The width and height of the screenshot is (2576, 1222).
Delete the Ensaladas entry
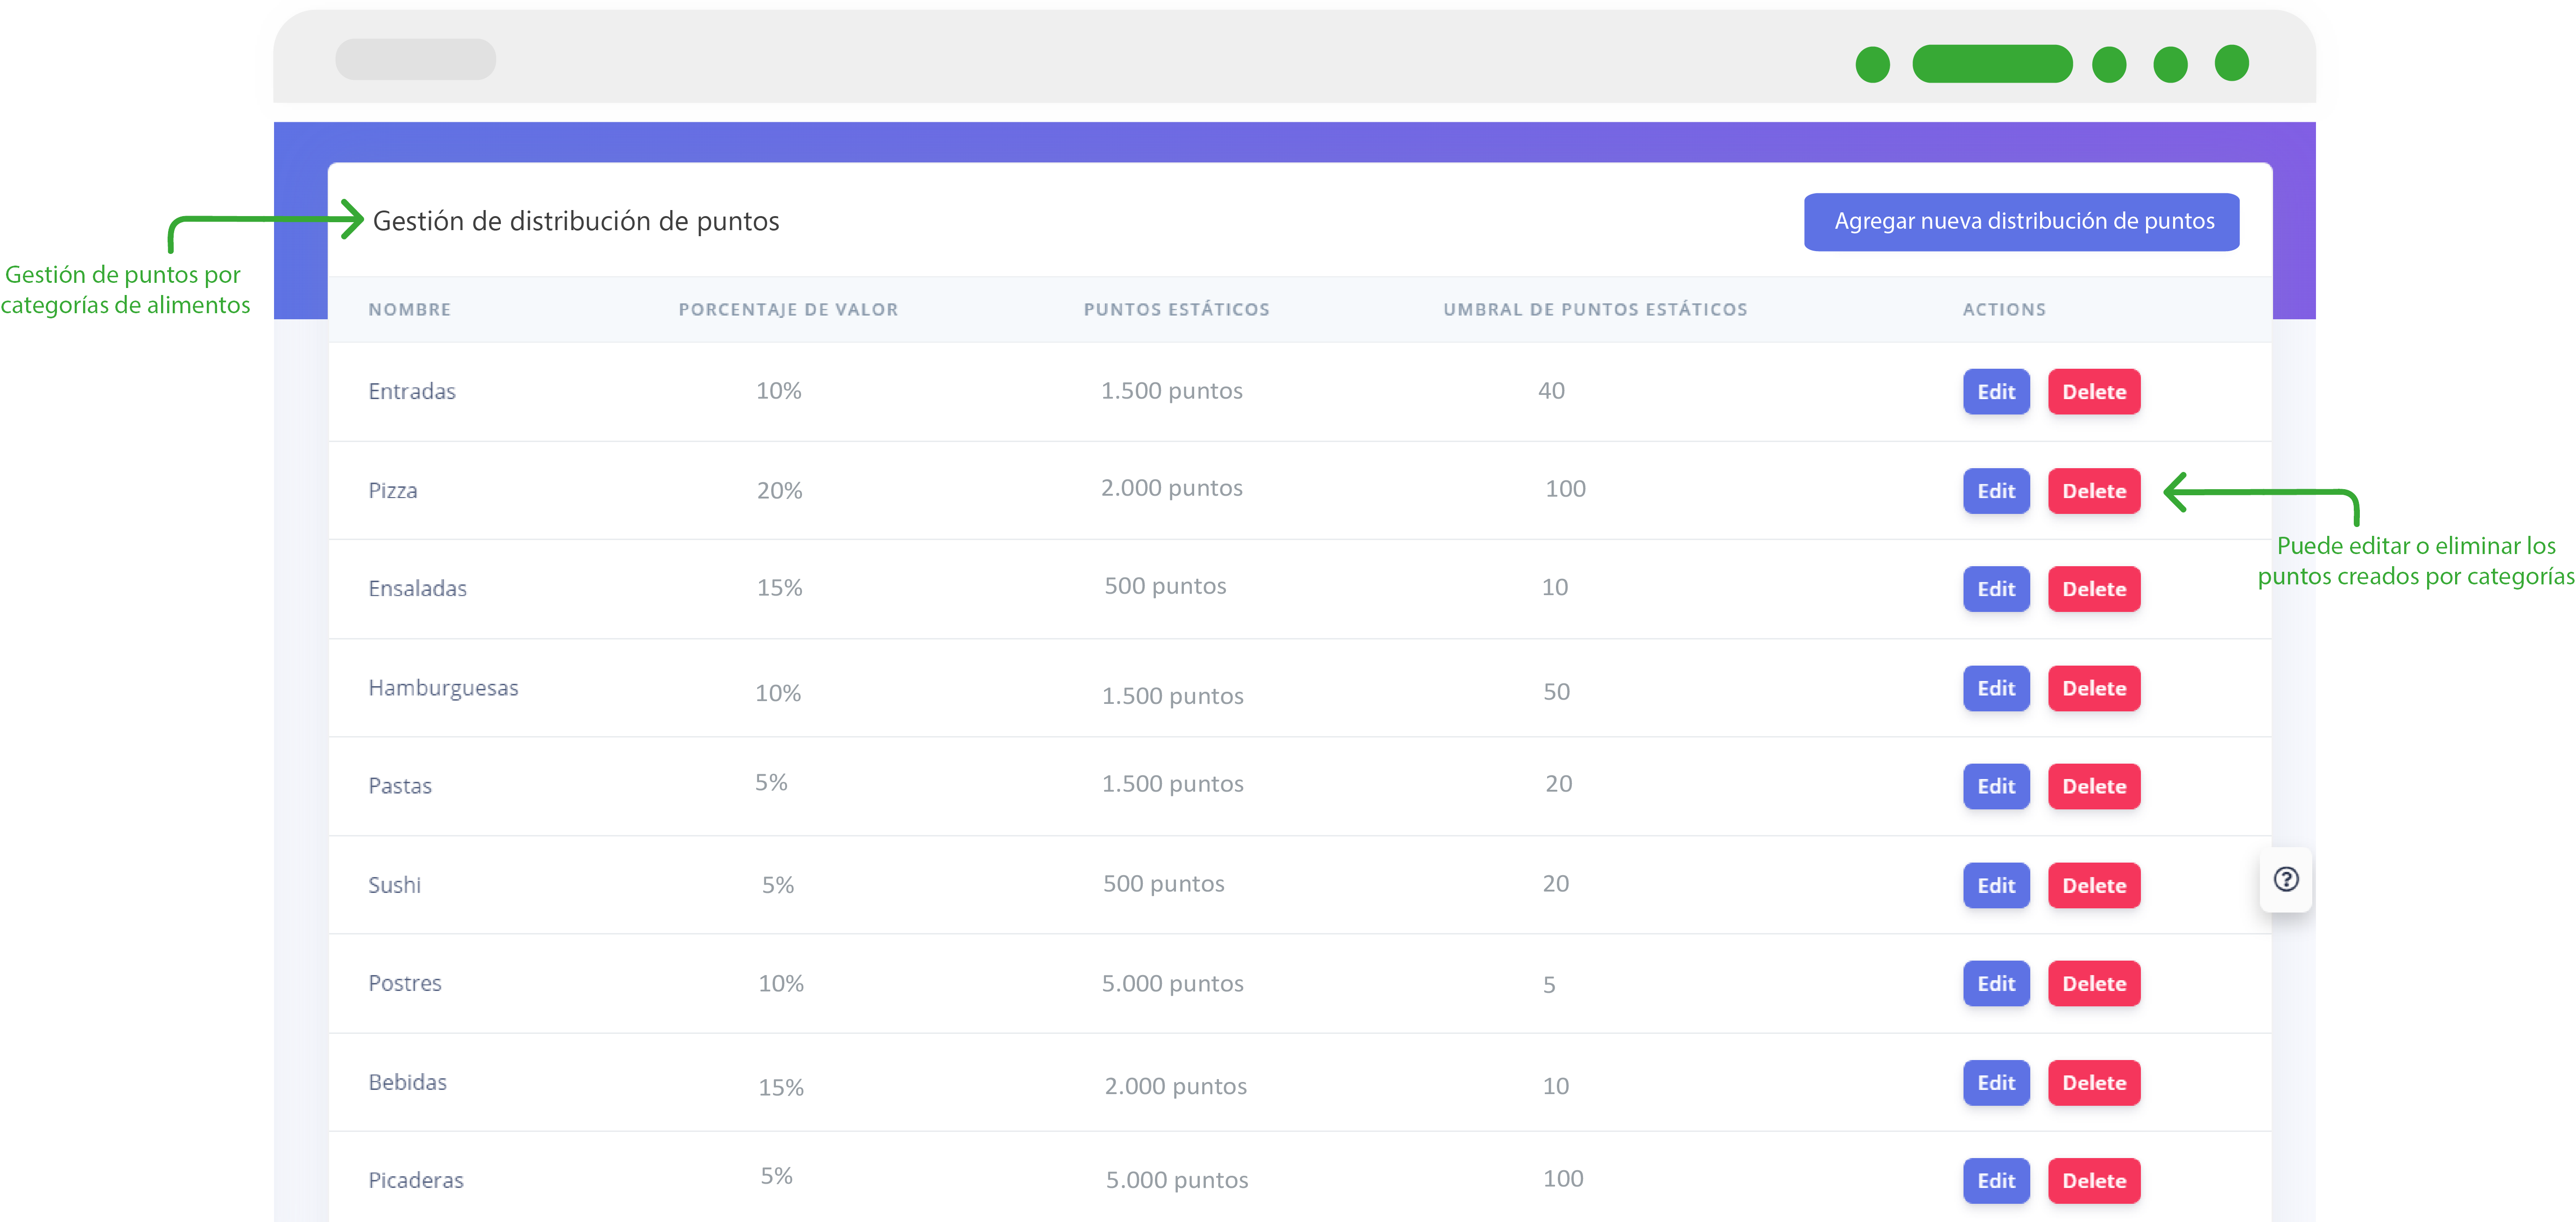click(x=2094, y=588)
